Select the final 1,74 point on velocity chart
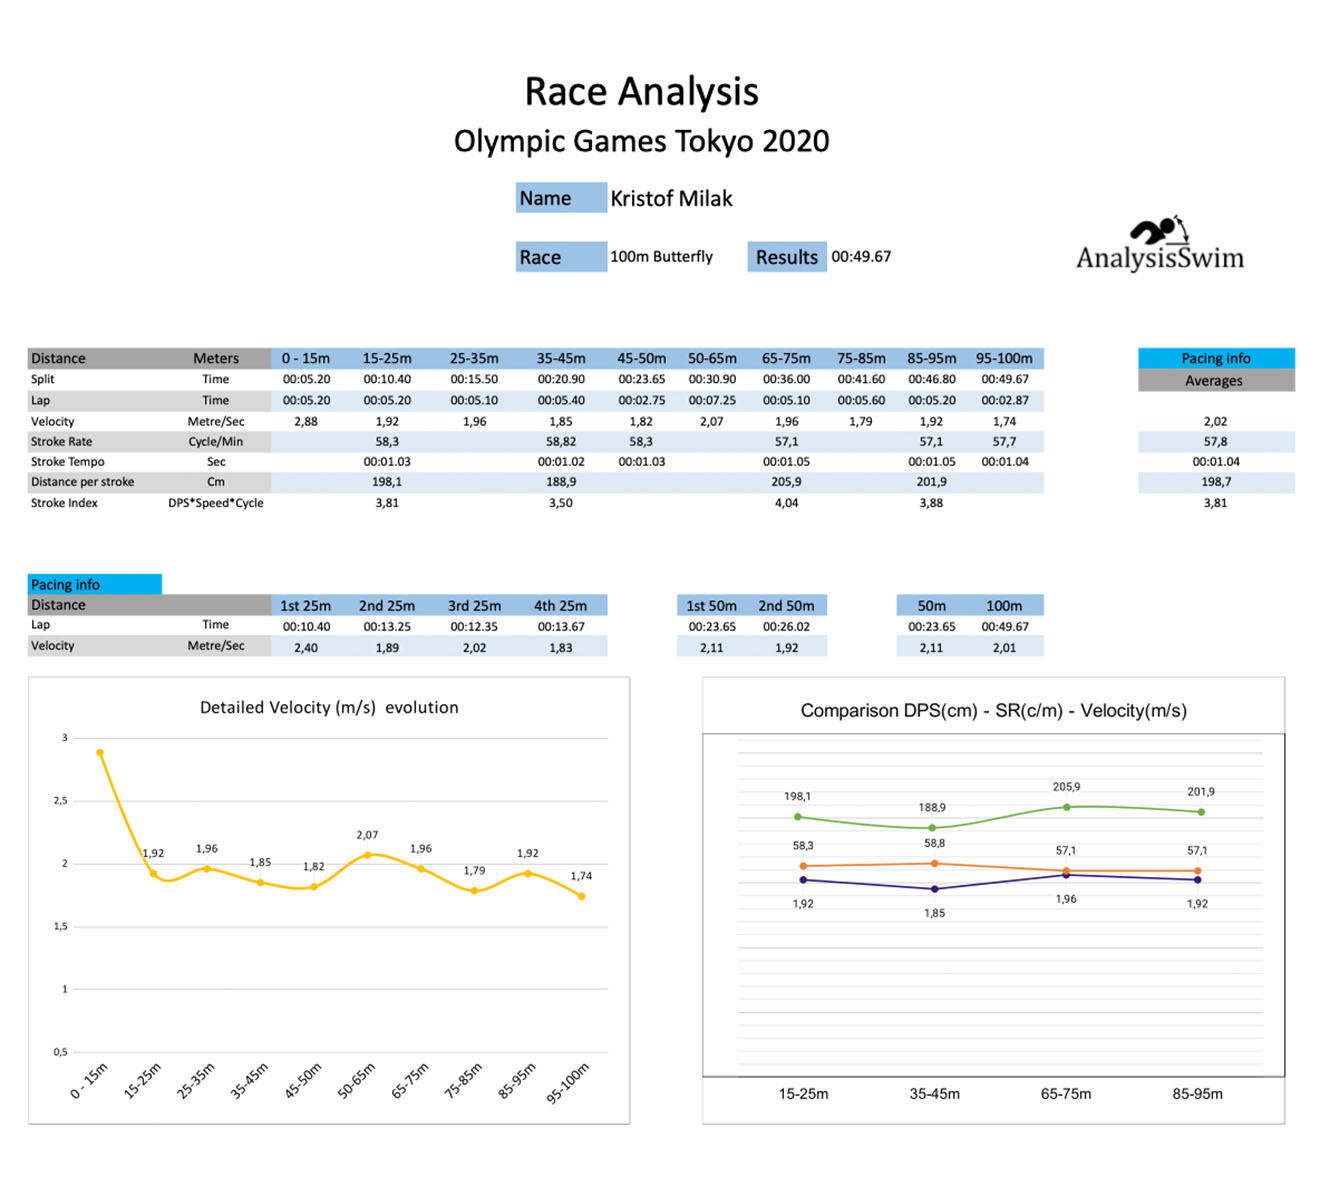The image size is (1320, 1200). (x=581, y=896)
